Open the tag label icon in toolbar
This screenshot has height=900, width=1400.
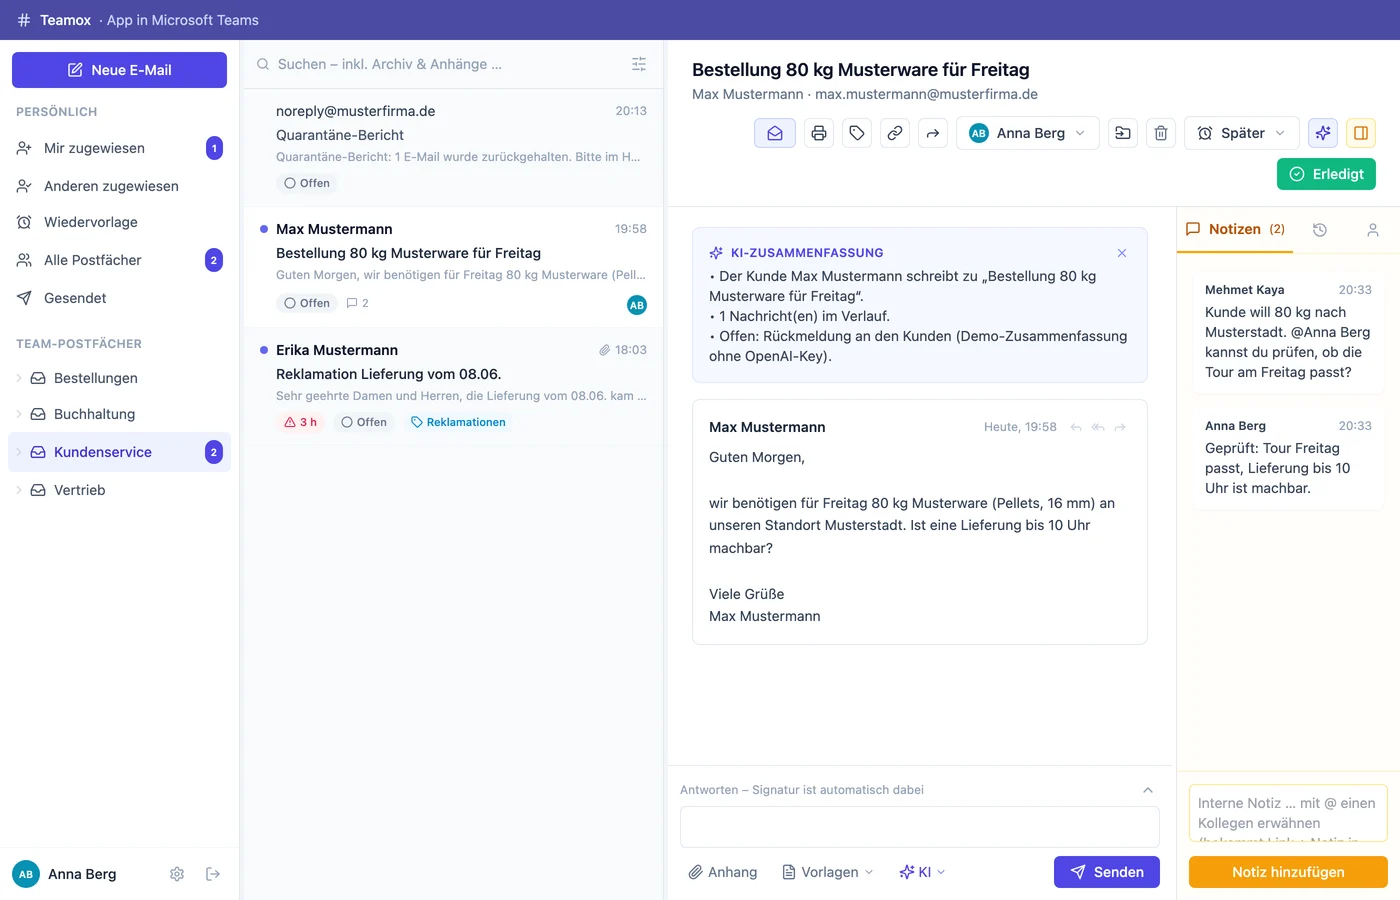point(857,133)
